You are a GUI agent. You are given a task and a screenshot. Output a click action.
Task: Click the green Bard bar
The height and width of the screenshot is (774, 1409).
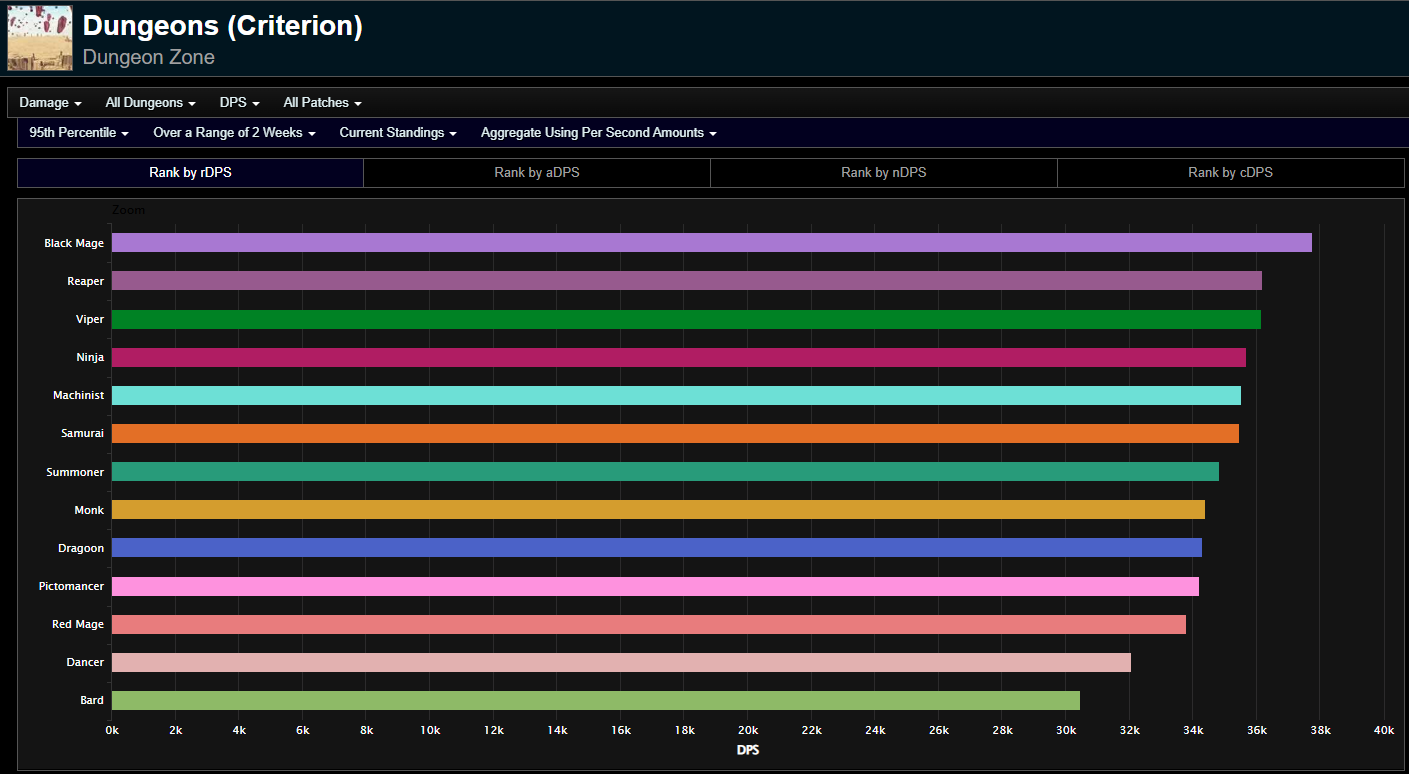click(x=596, y=700)
